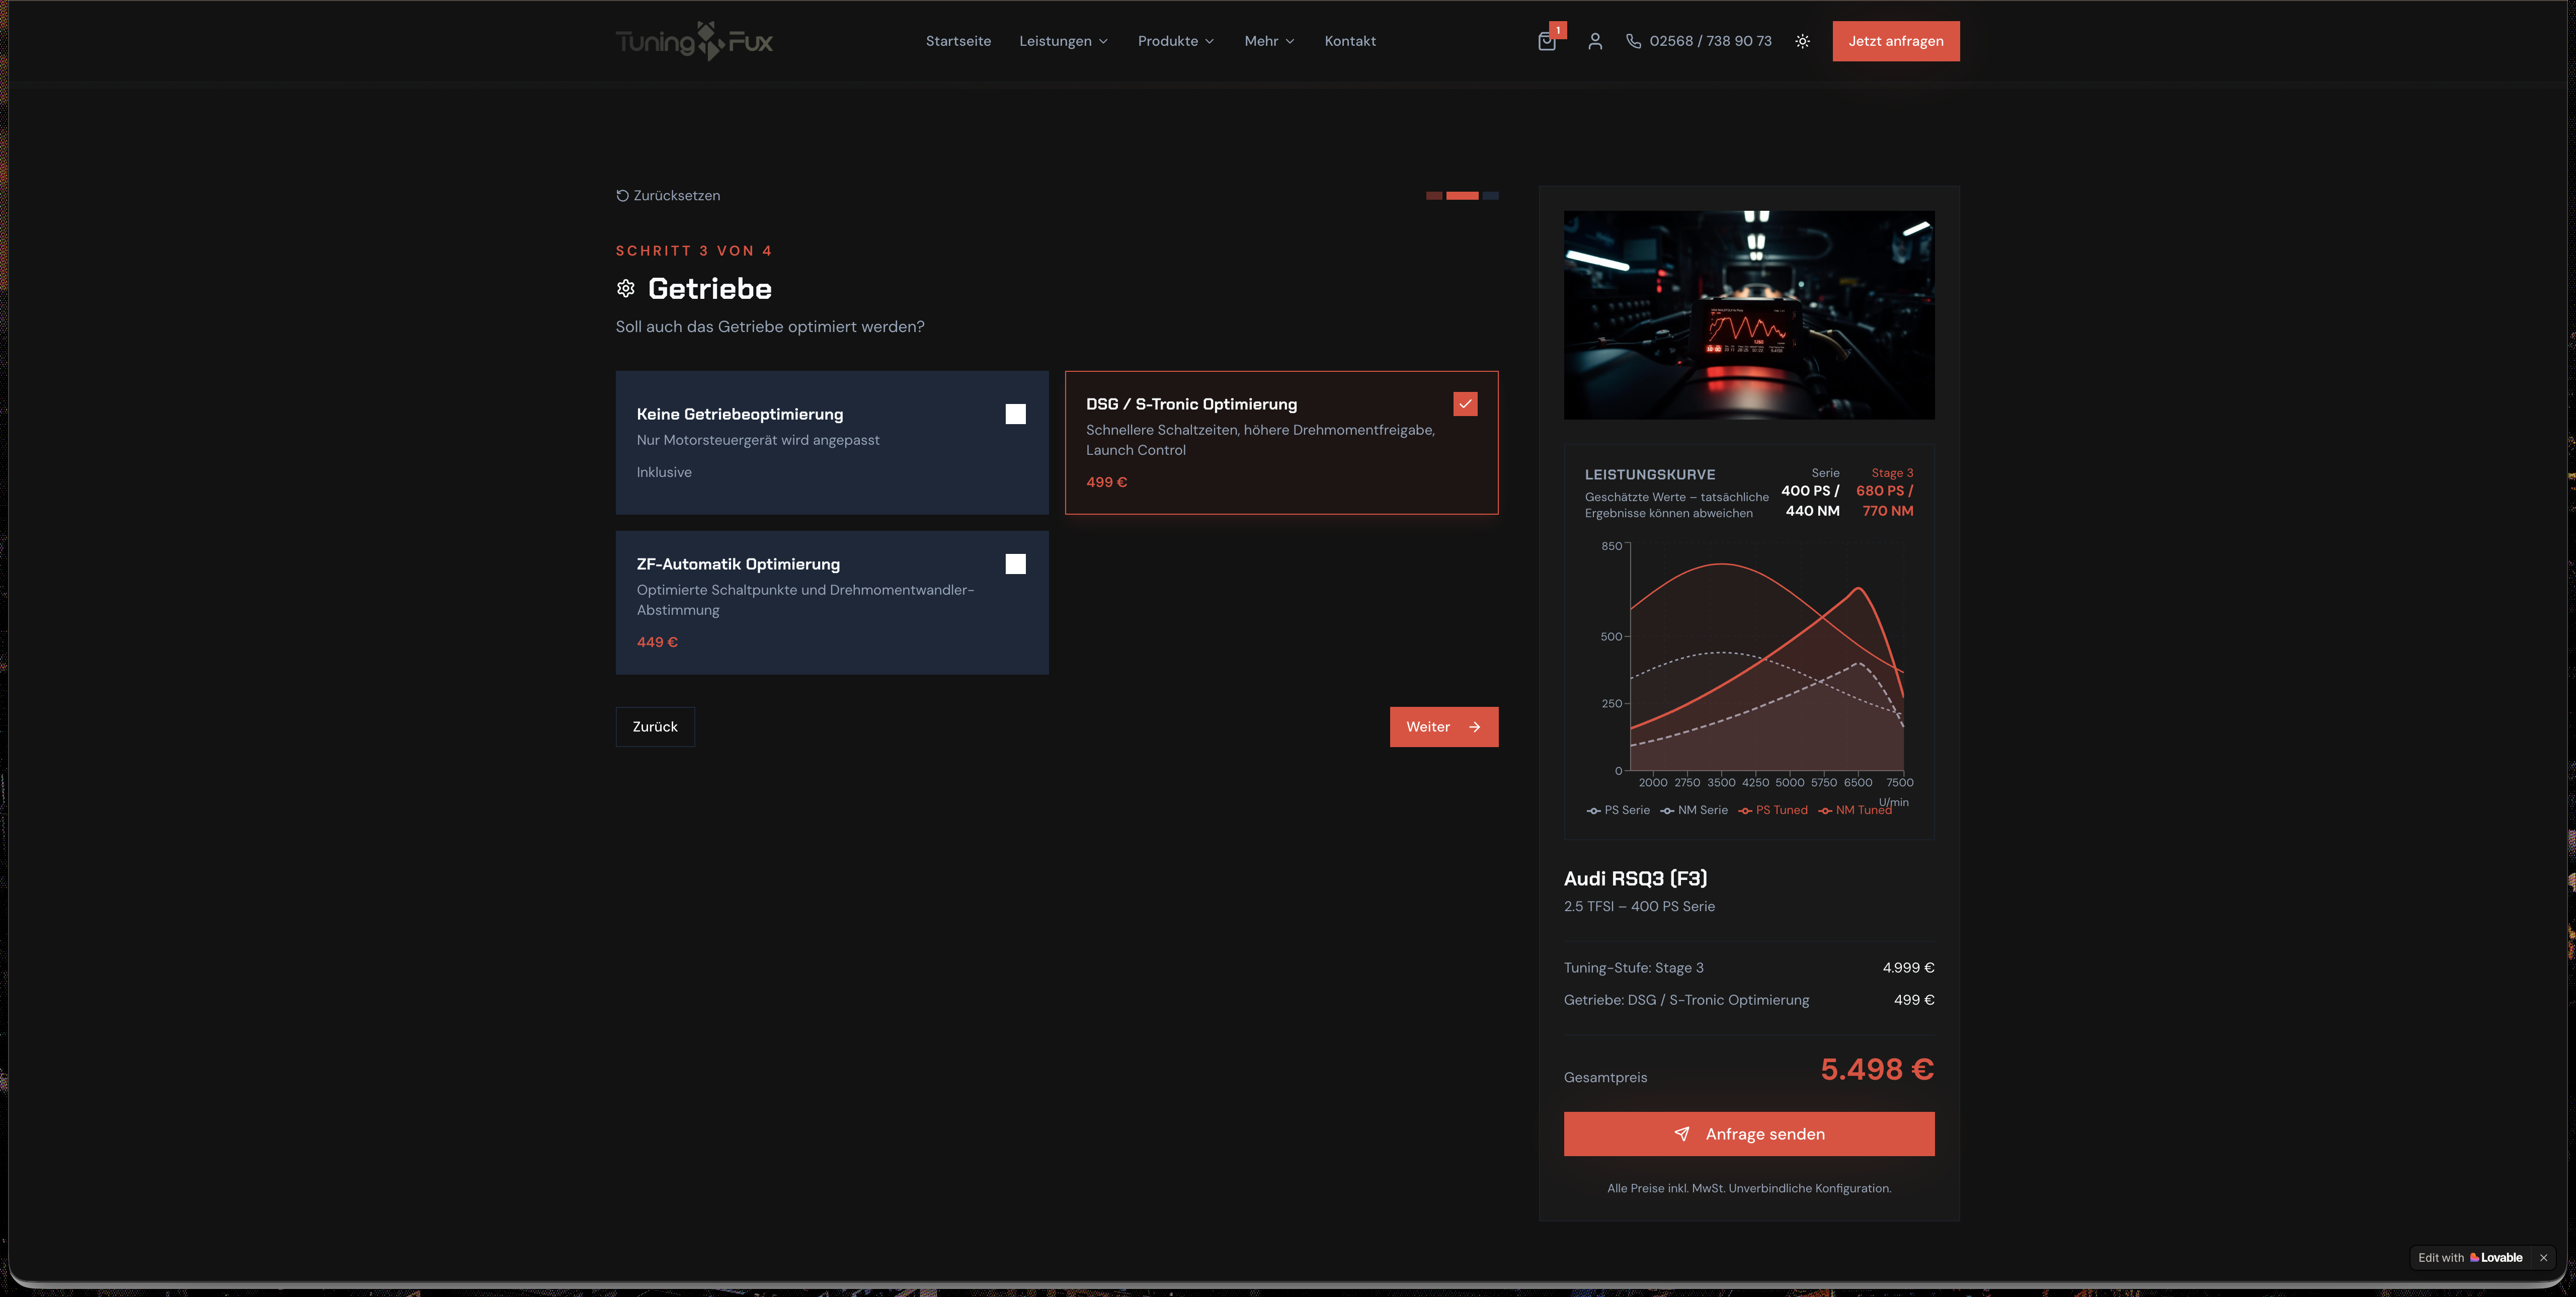Screen dimensions: 2576x1297
Task: Select the ZF-Automatik Optimierung title text
Action: tap(738, 564)
